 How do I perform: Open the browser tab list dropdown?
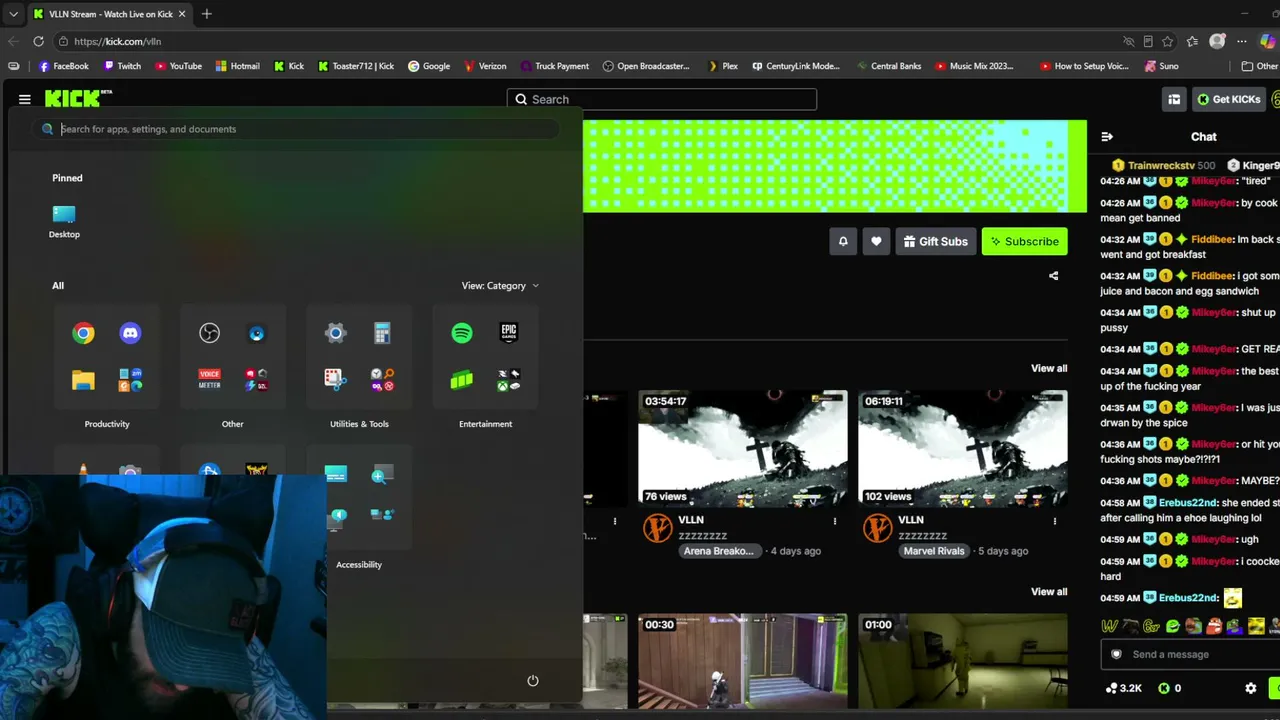point(13,14)
